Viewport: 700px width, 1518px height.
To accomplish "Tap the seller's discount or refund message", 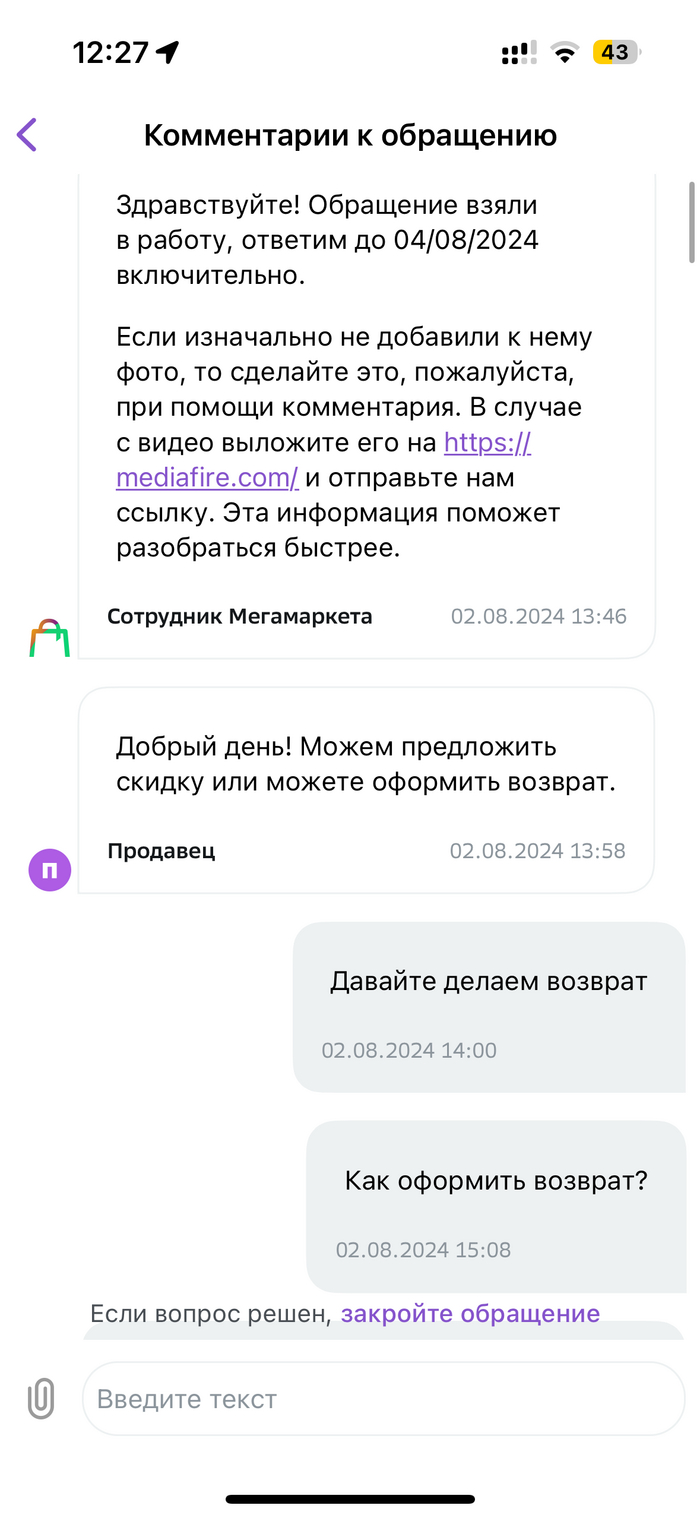I will point(365,764).
